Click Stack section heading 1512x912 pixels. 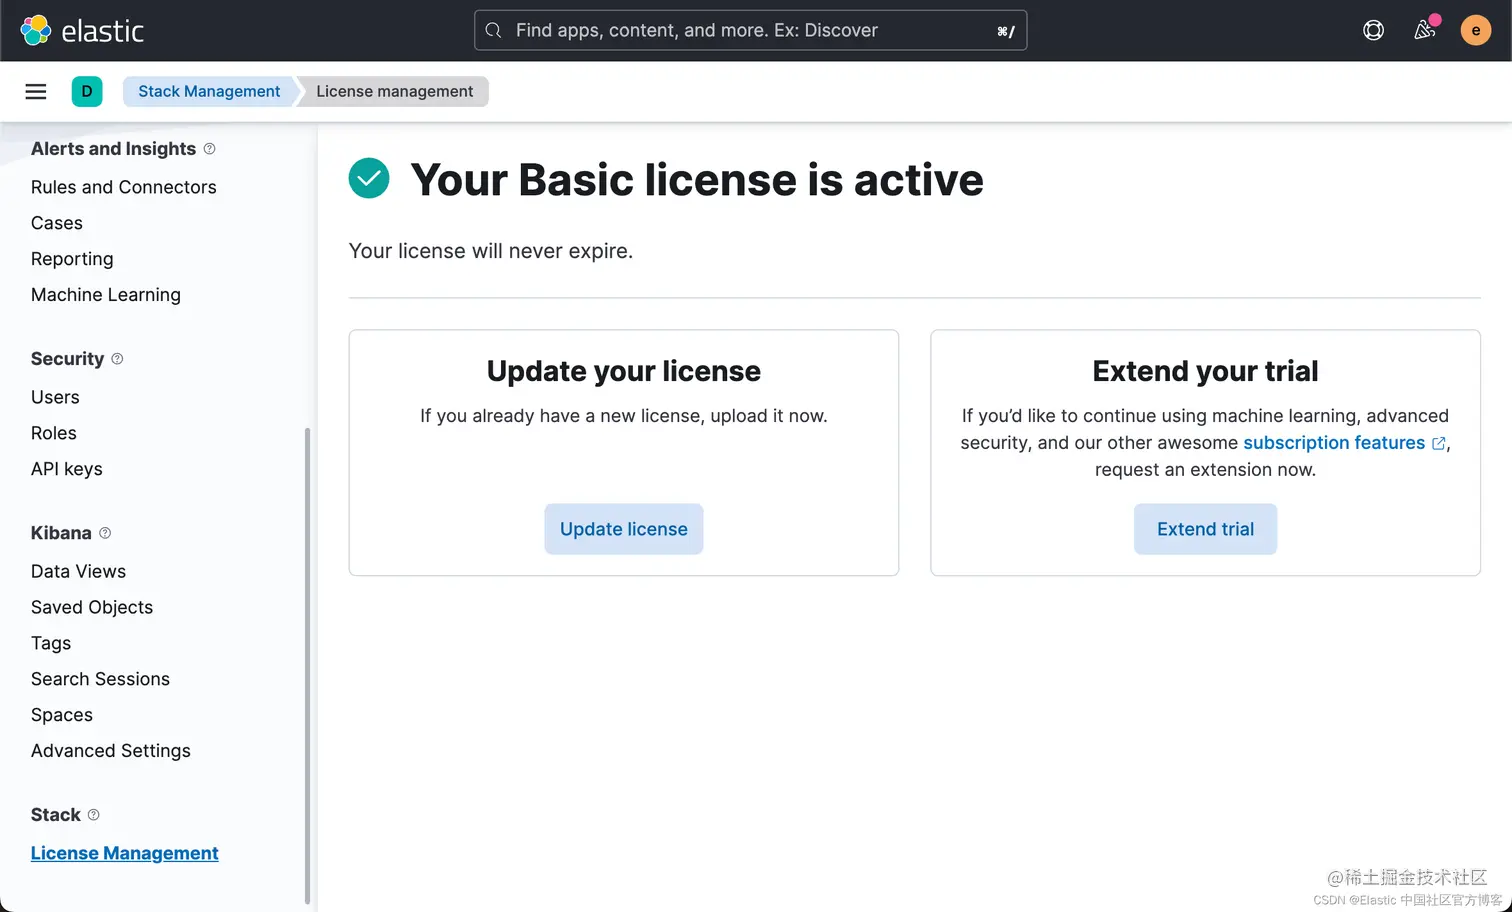click(56, 815)
